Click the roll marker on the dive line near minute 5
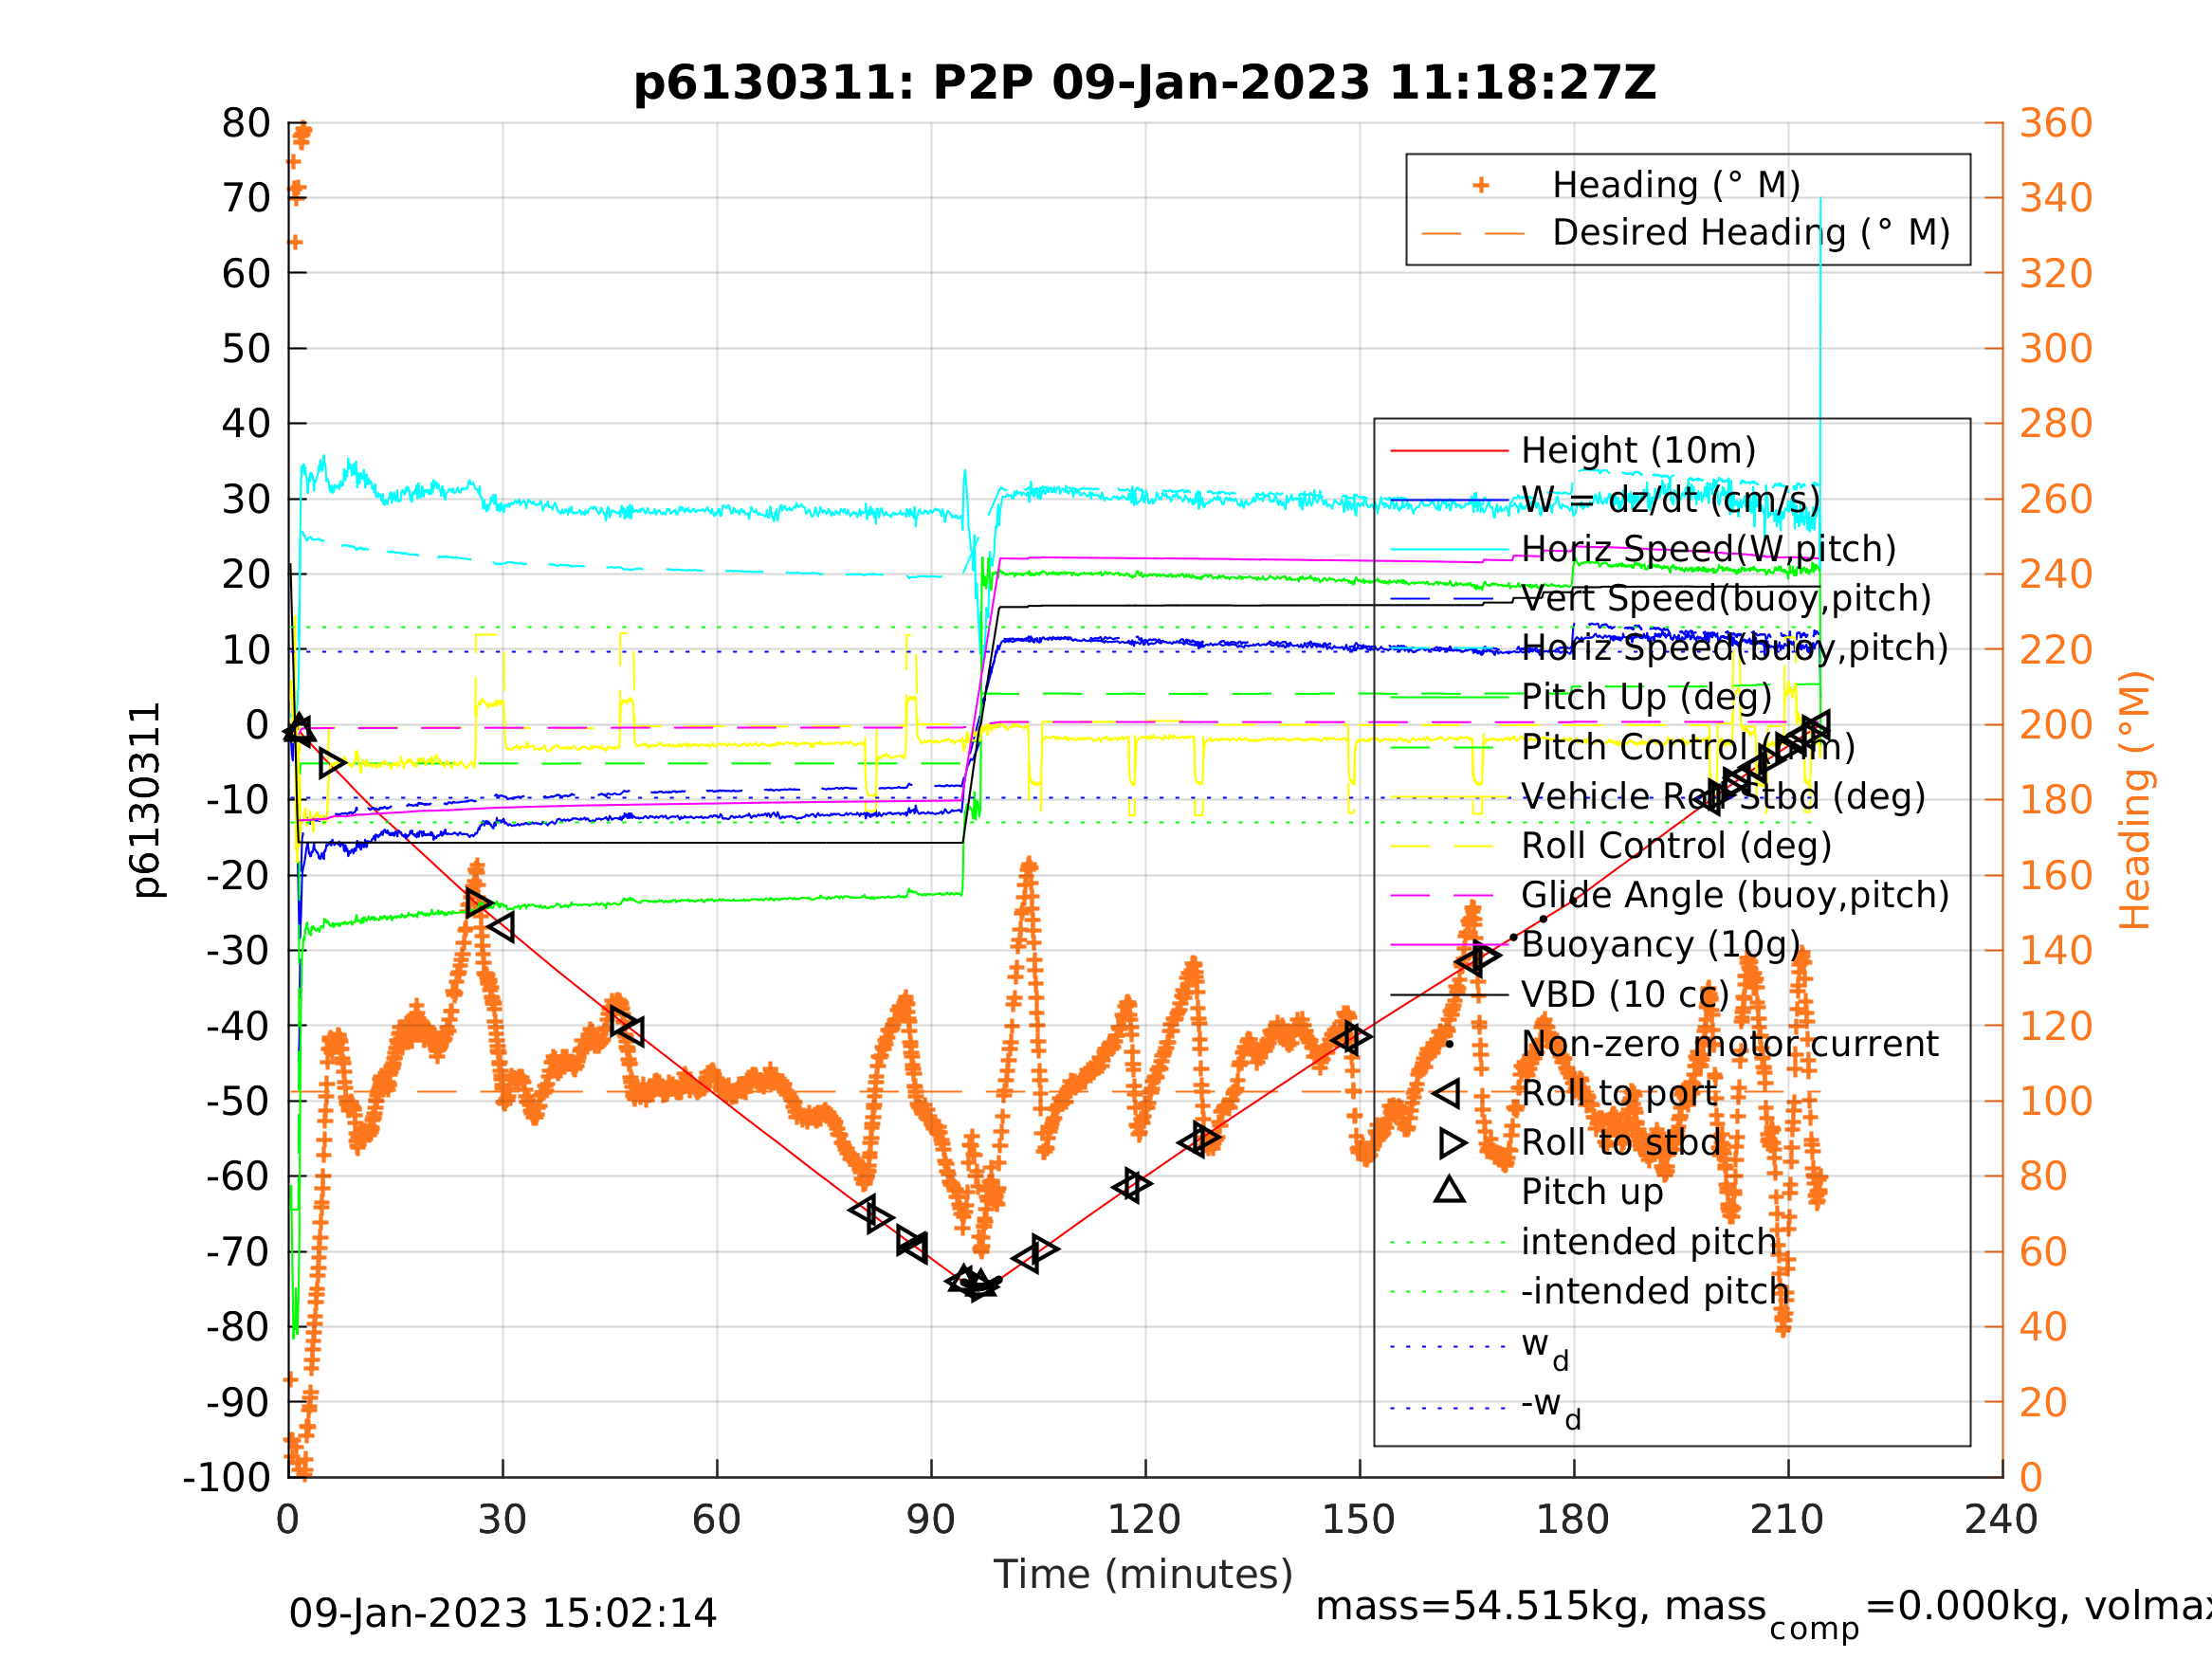Image resolution: width=2212 pixels, height=1659 pixels. tap(332, 764)
